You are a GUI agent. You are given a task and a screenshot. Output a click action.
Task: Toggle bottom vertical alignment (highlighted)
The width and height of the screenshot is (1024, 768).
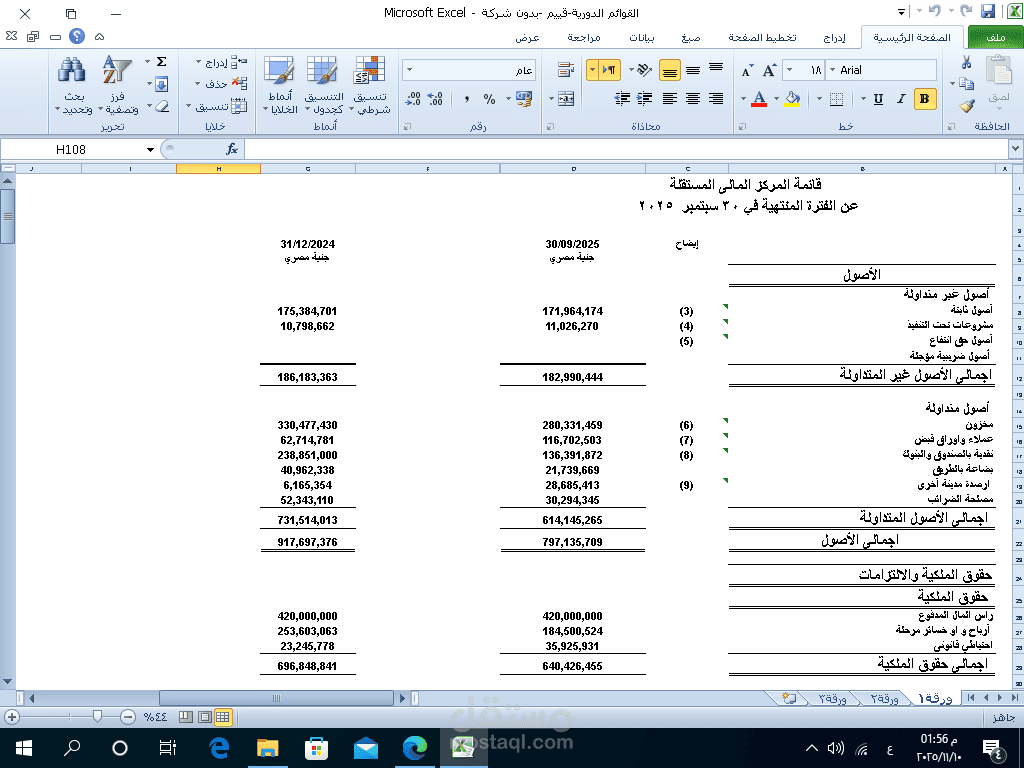tap(669, 70)
